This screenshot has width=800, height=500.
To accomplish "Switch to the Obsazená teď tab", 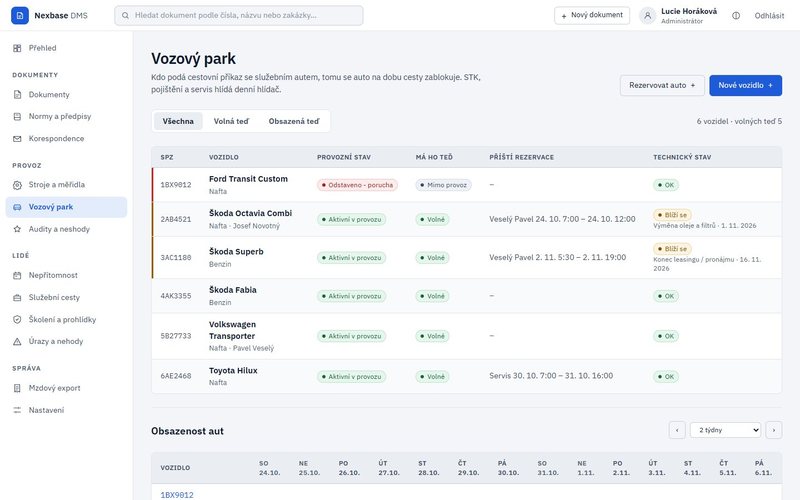I will [x=294, y=121].
